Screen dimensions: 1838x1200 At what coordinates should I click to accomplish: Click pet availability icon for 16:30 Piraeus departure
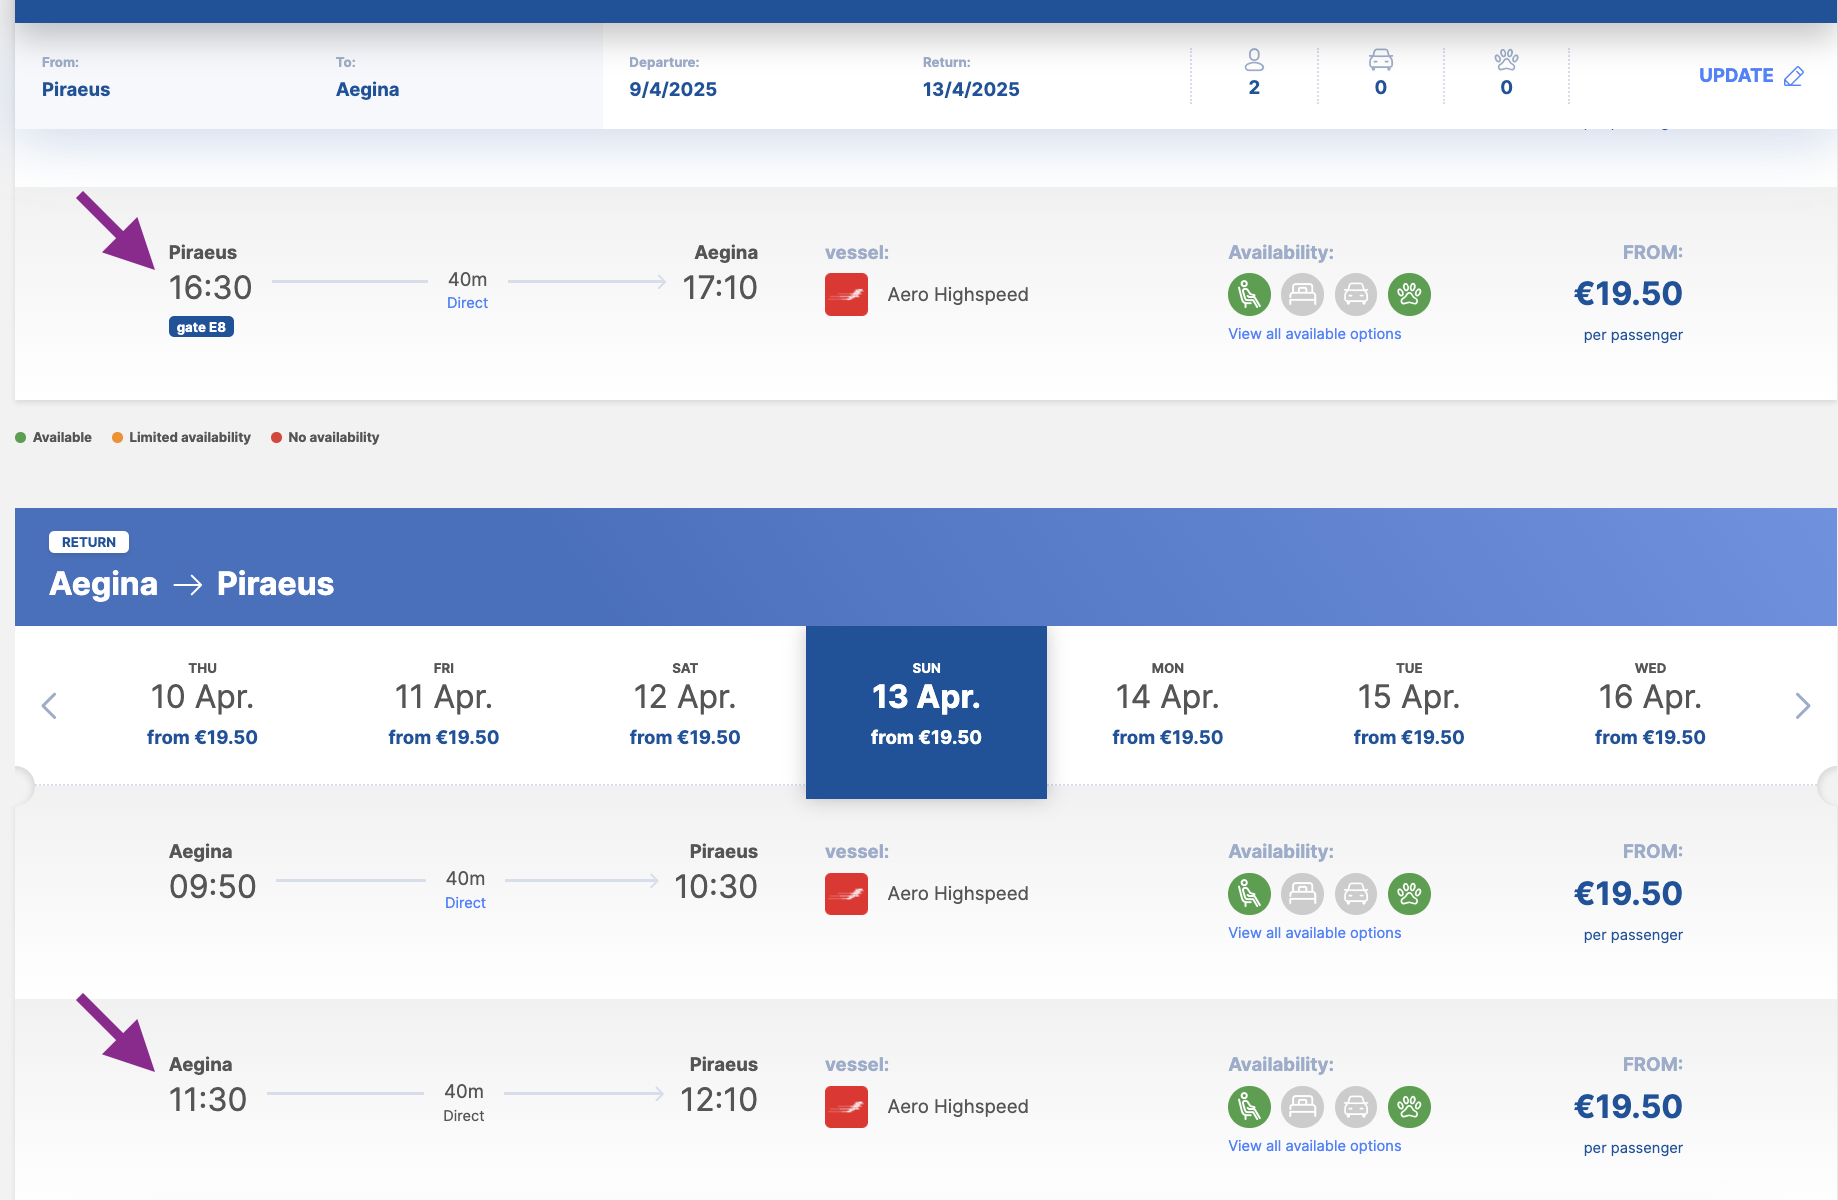click(x=1409, y=295)
